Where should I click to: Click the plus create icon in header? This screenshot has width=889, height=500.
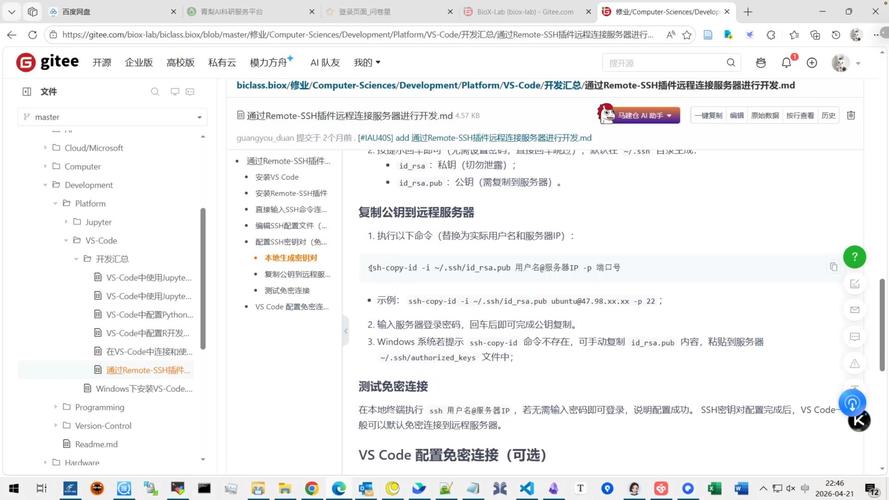click(812, 63)
